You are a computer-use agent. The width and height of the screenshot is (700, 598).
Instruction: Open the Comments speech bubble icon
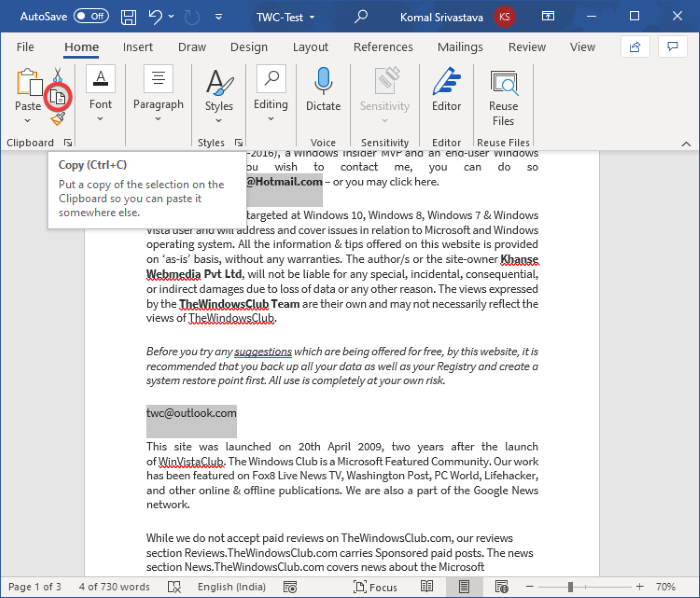[x=672, y=46]
